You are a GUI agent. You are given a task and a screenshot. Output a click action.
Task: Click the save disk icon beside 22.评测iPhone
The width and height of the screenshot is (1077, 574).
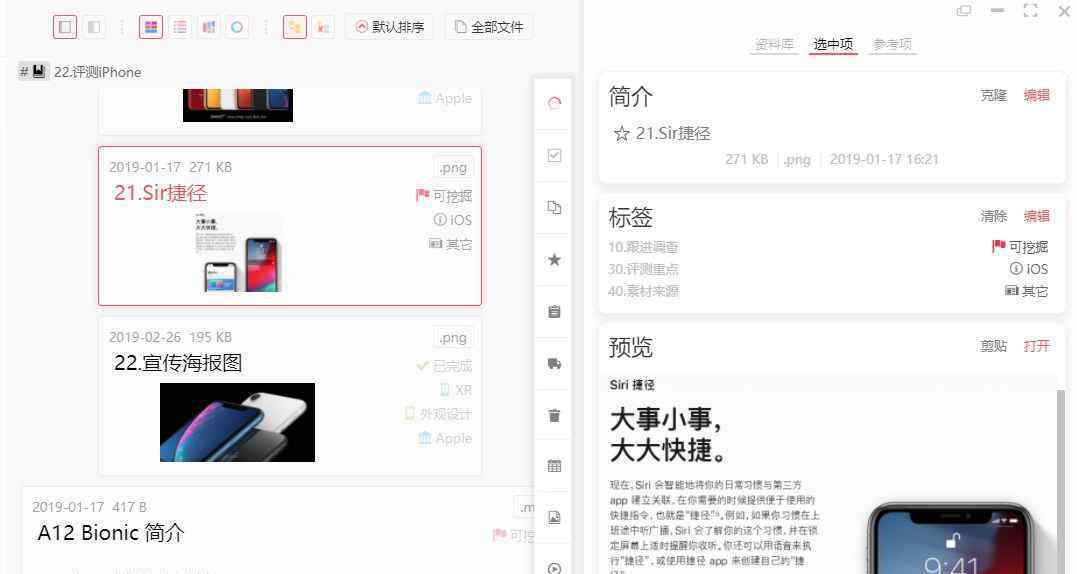pyautogui.click(x=39, y=71)
